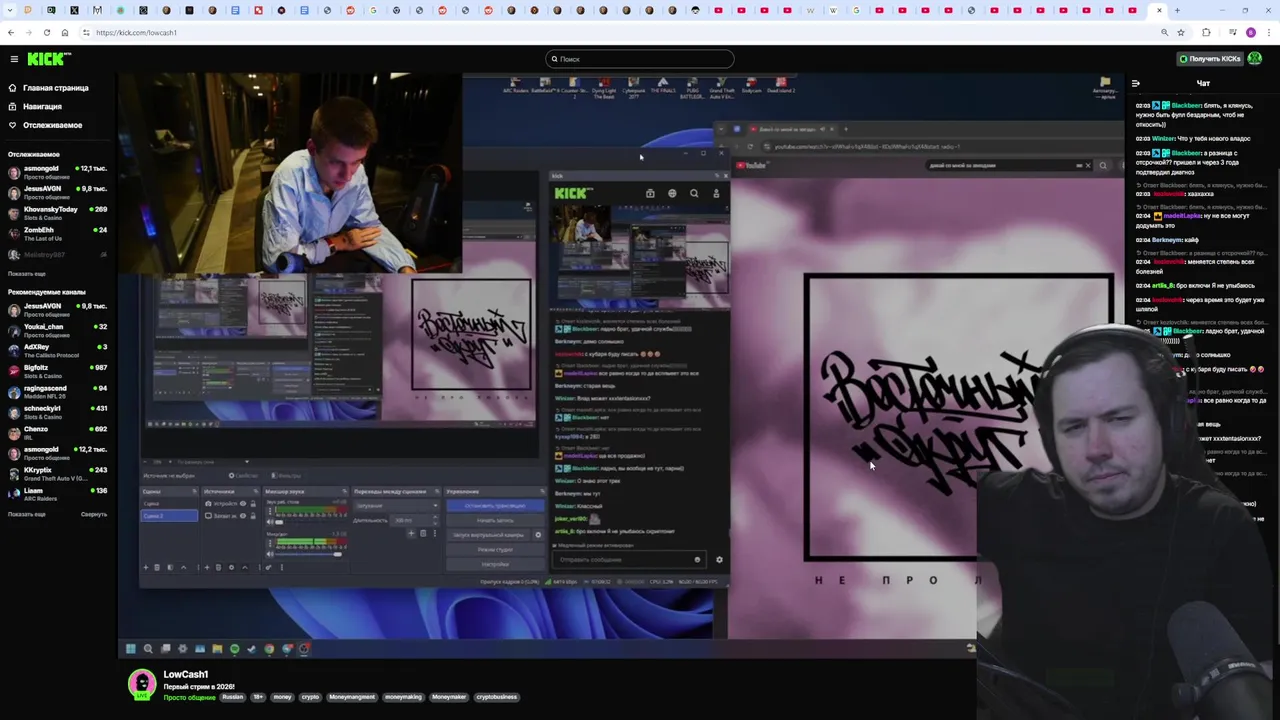The image size is (1280, 720).
Task: Open the browser media control icon
Action: coord(1231,32)
